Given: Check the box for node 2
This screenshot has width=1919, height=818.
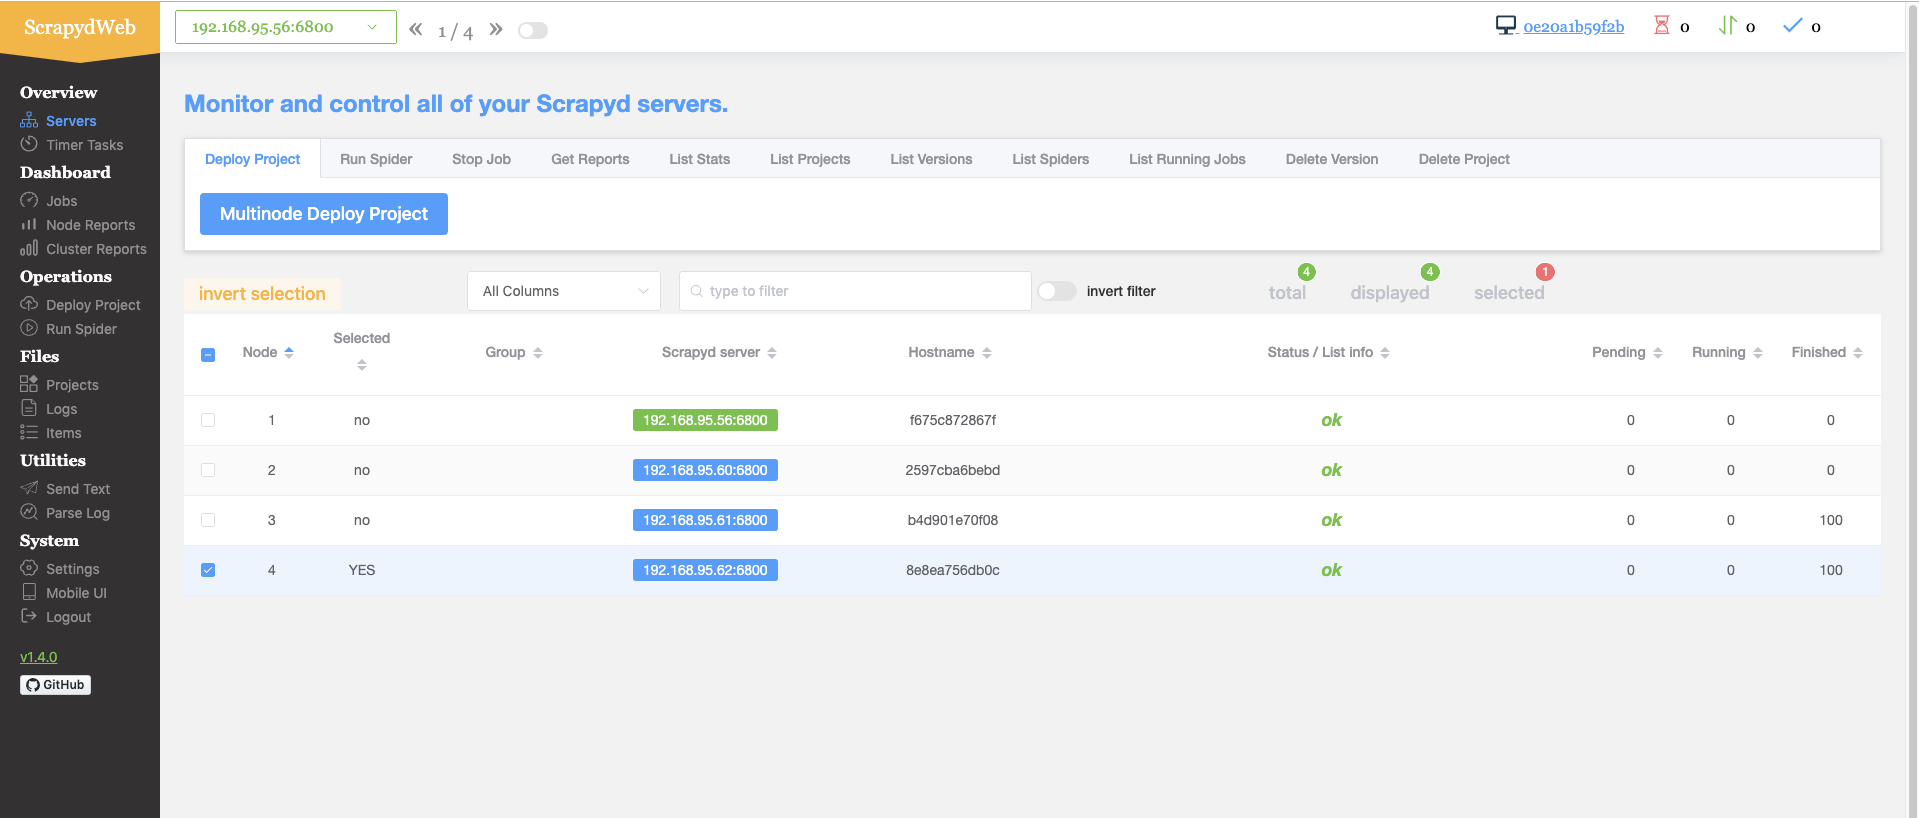Looking at the screenshot, I should pyautogui.click(x=208, y=470).
